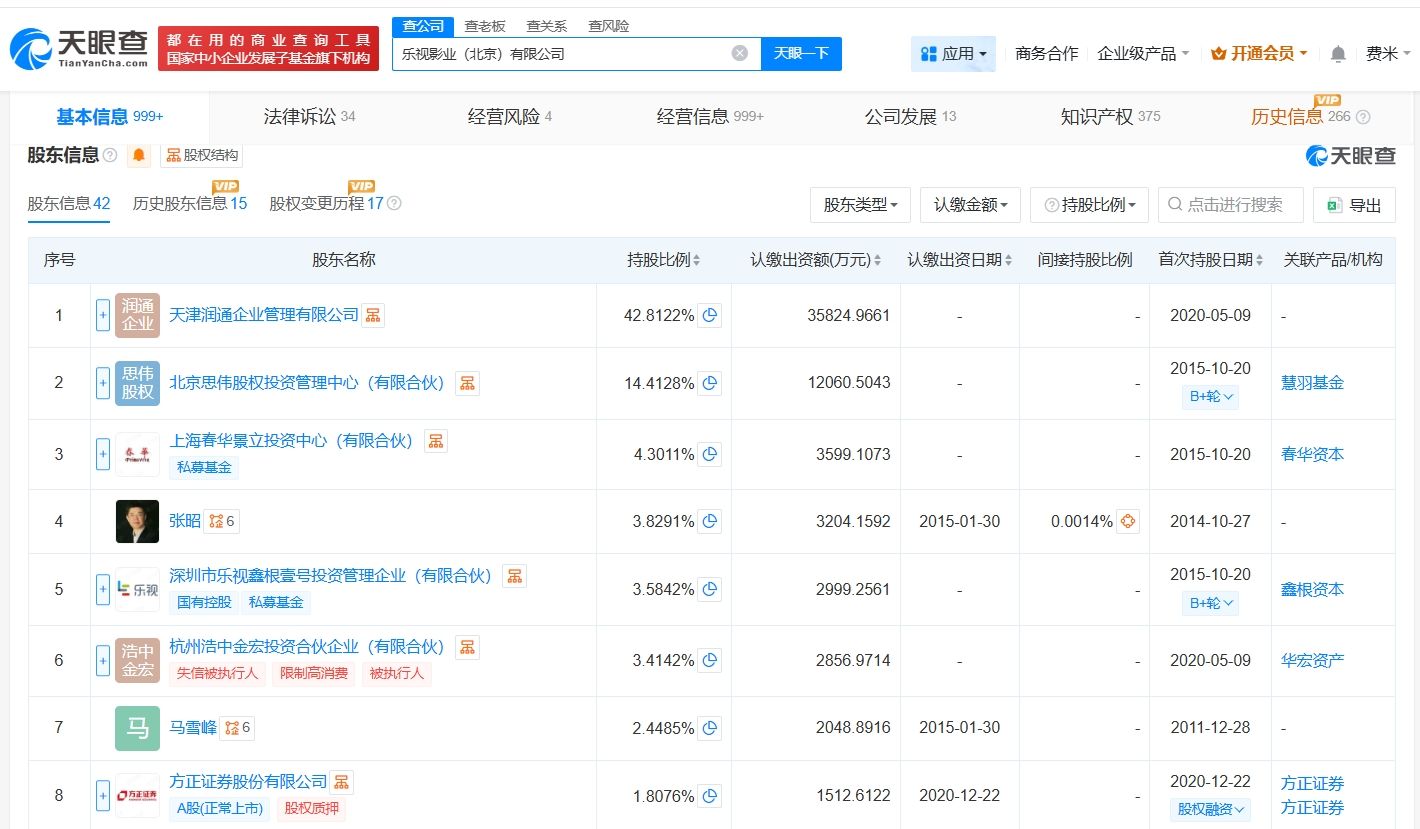Open the 认缴金额 filter dropdown

pos(969,205)
